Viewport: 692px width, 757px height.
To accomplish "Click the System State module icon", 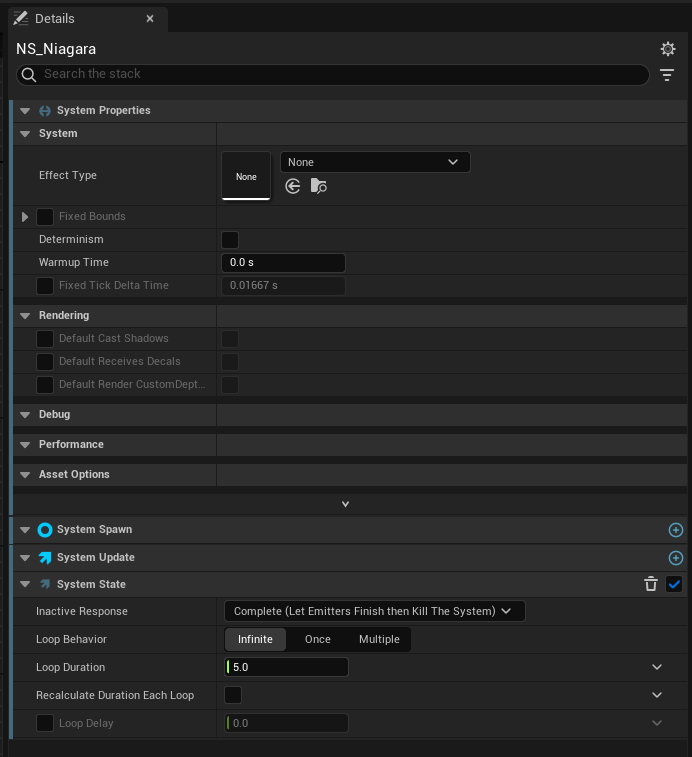I will coord(45,584).
